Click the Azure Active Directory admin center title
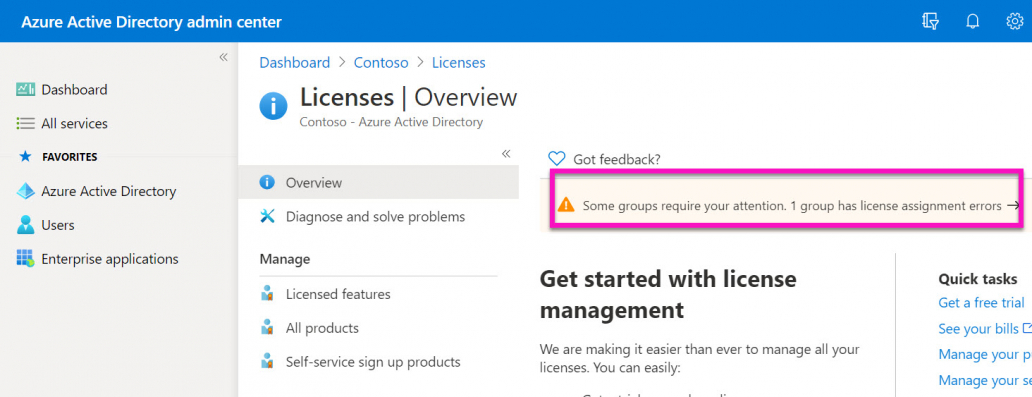The width and height of the screenshot is (1032, 397). [151, 22]
